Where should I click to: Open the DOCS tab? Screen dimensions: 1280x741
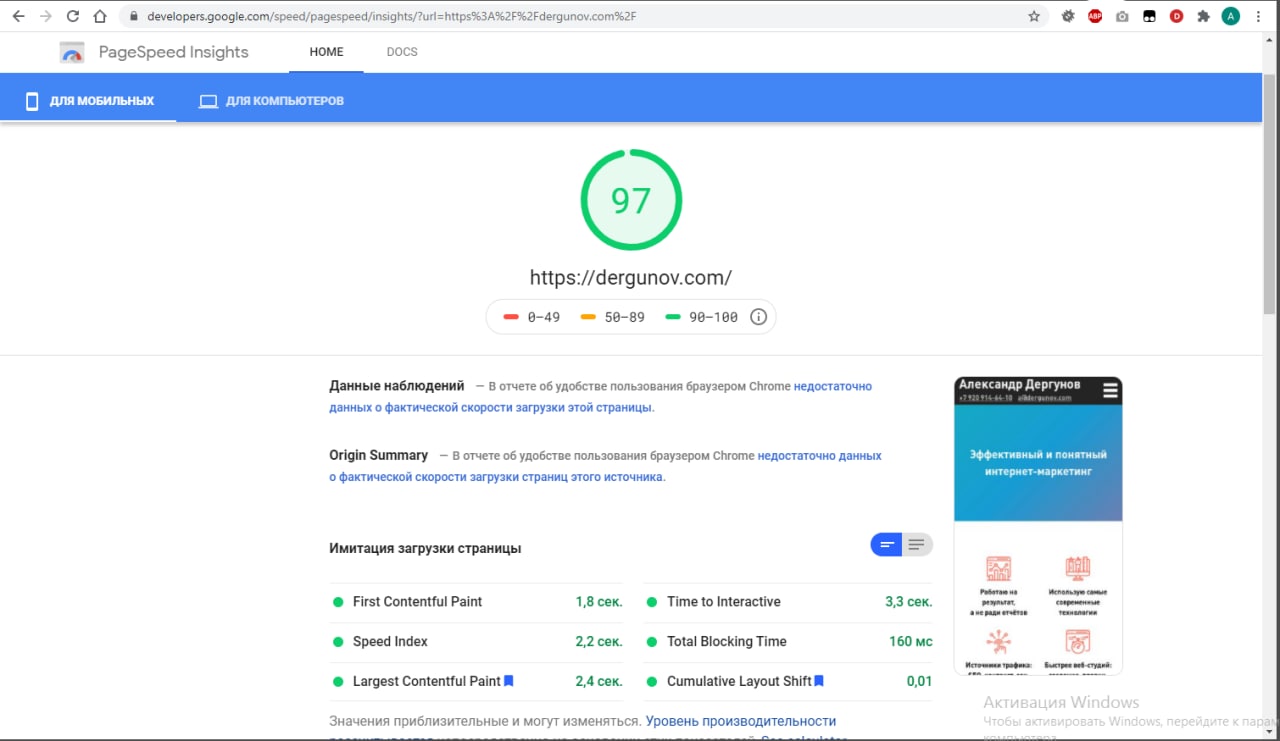[402, 52]
